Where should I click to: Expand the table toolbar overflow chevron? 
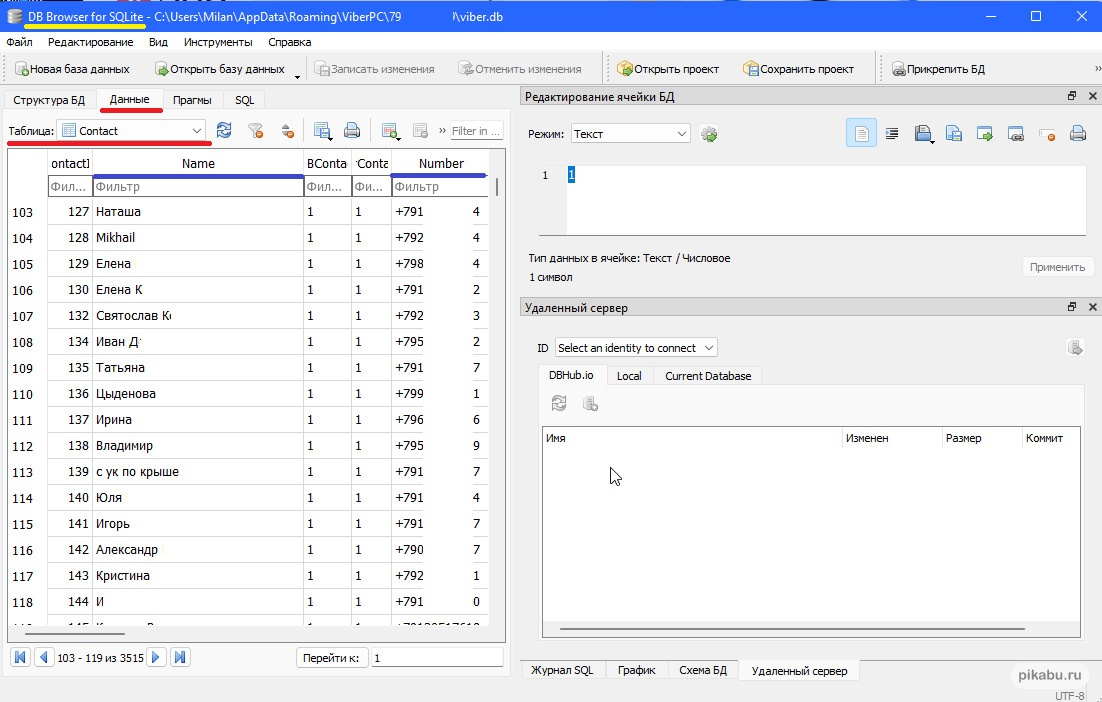click(442, 131)
